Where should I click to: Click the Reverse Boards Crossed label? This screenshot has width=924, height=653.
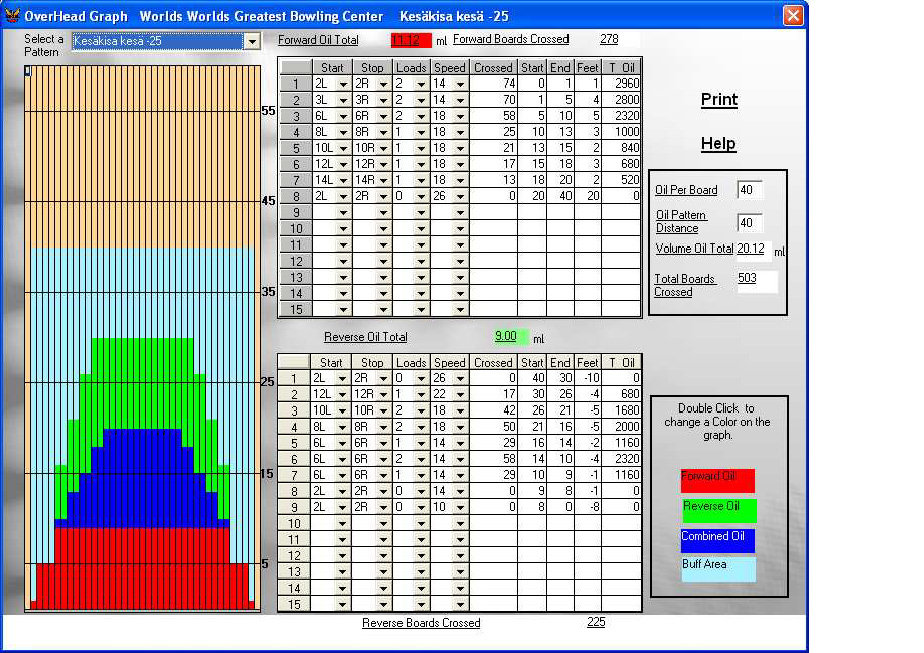[421, 623]
